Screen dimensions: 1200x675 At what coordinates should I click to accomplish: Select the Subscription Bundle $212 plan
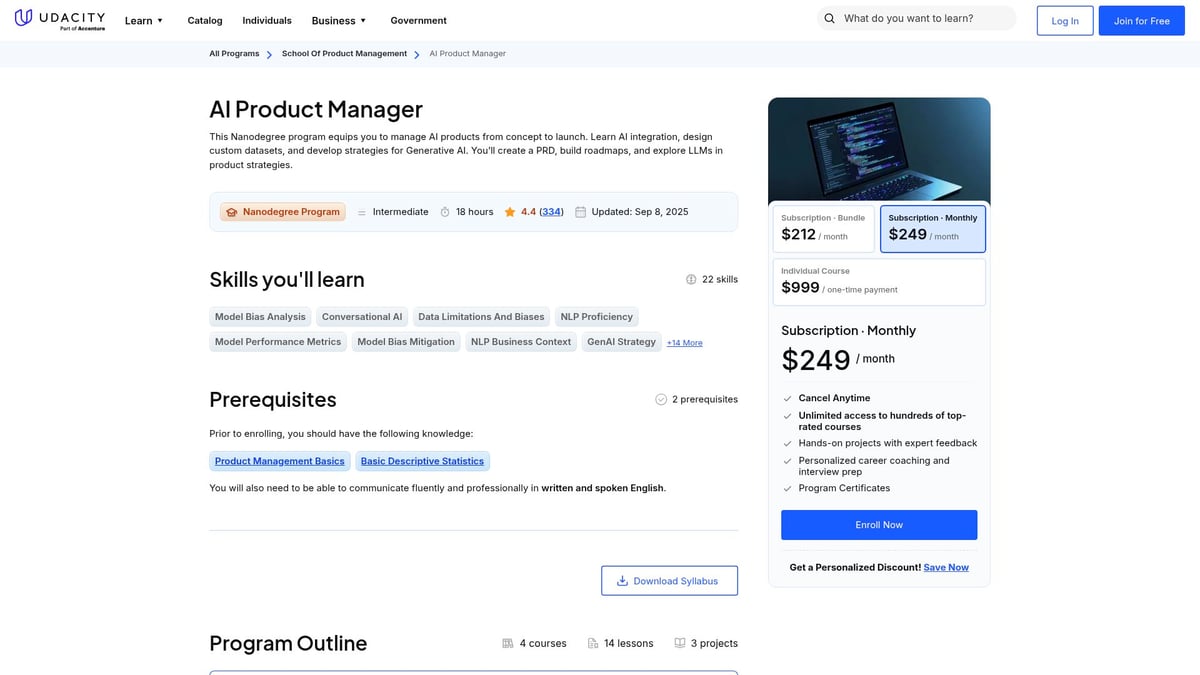point(824,229)
